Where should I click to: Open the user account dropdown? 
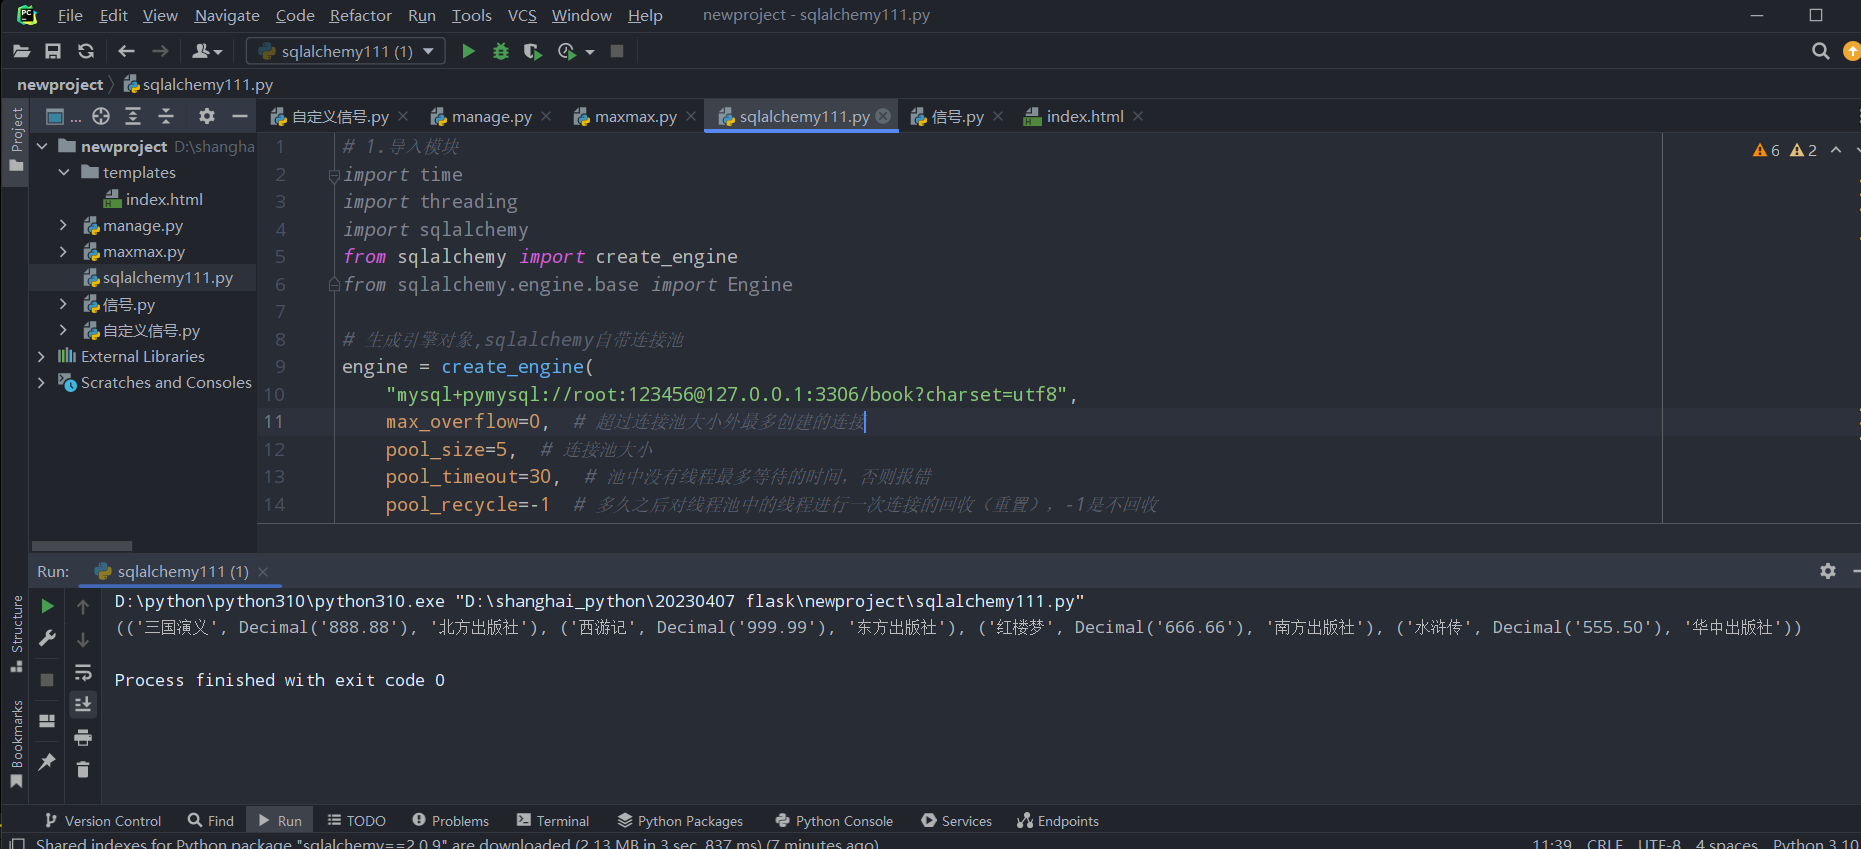207,51
